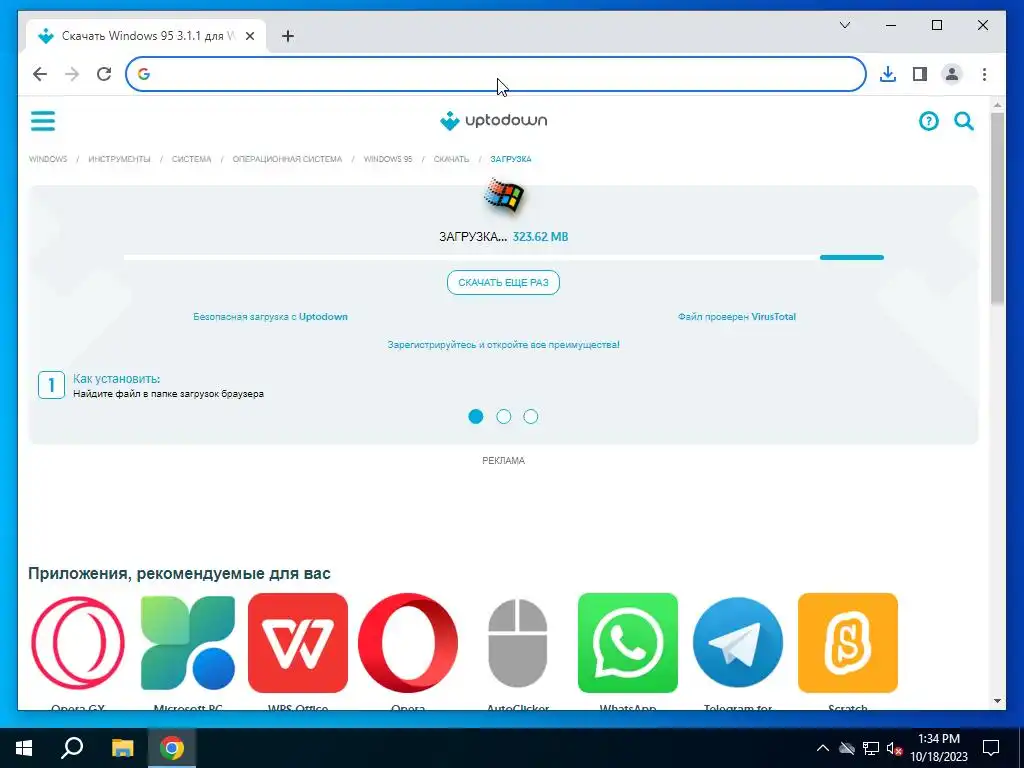The image size is (1024, 768).
Task: Click the browser forward arrow
Action: click(72, 74)
